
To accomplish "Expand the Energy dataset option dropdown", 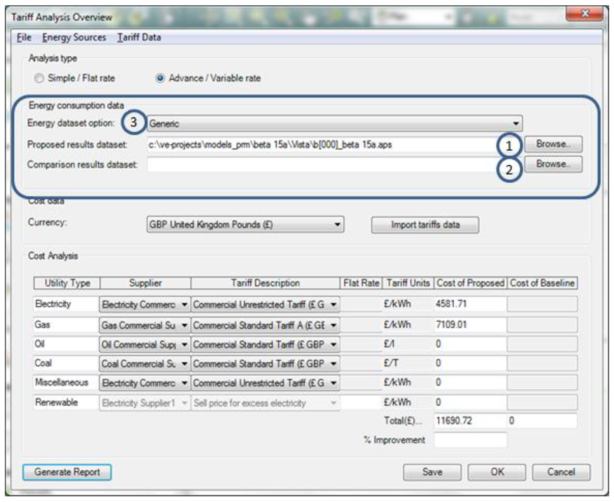I will [514, 124].
